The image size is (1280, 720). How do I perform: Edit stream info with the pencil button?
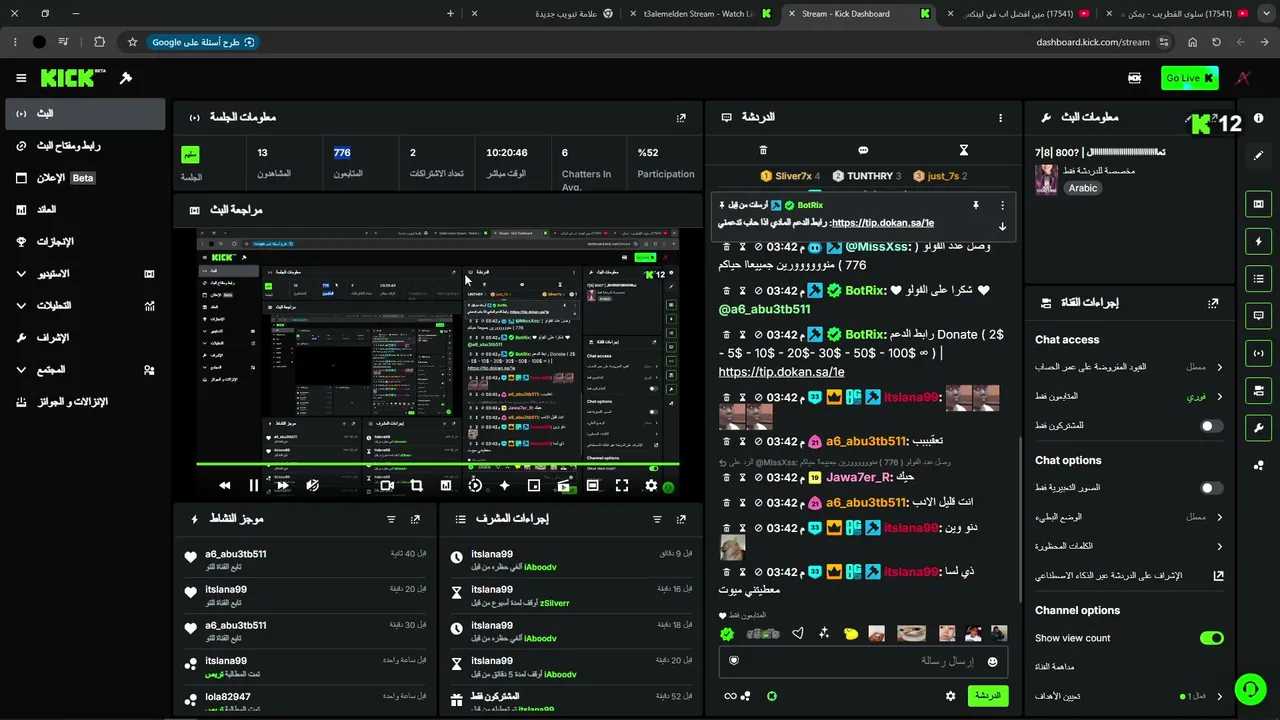pyautogui.click(x=1258, y=156)
